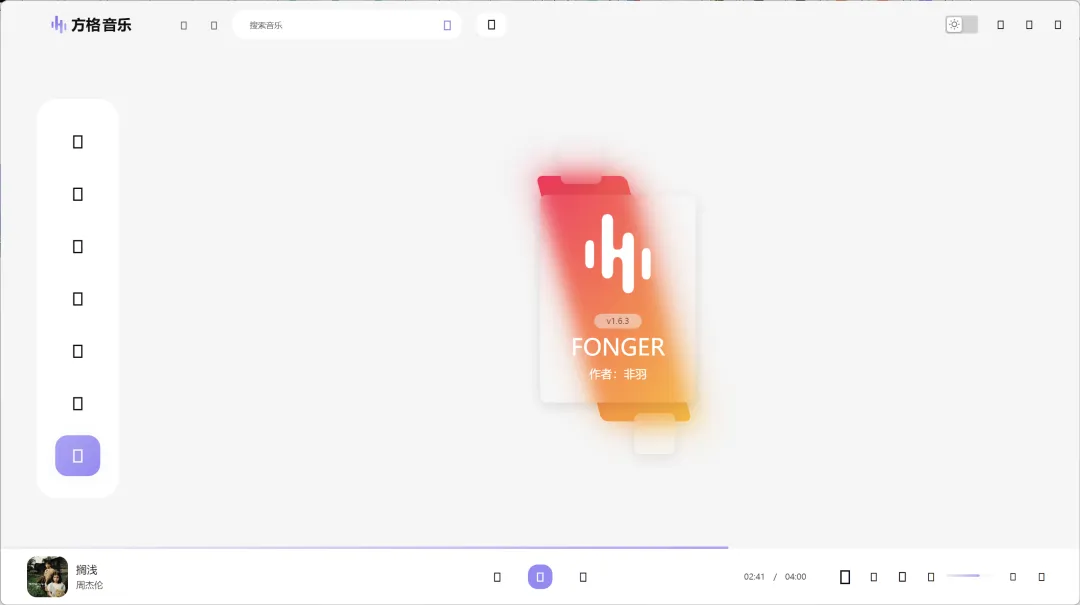Toggle the light/dark theme switch
The width and height of the screenshot is (1080, 605).
[x=962, y=25]
